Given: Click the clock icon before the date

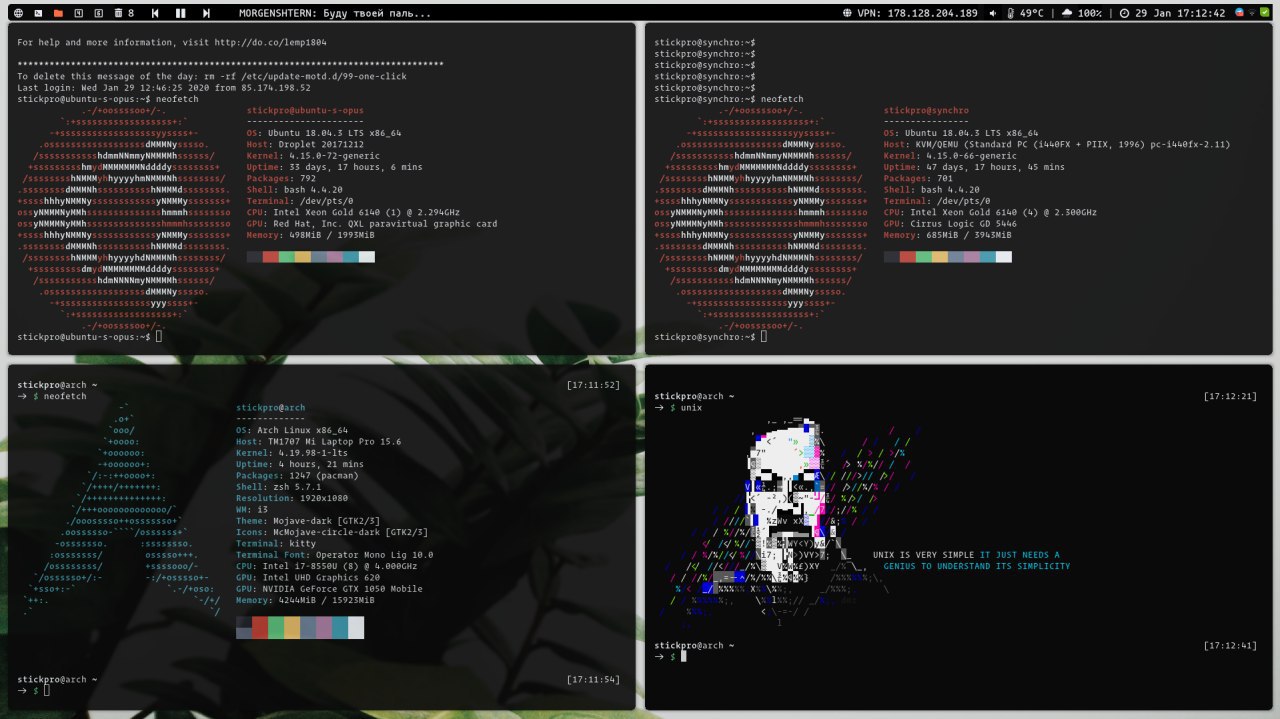Looking at the screenshot, I should click(x=1125, y=13).
